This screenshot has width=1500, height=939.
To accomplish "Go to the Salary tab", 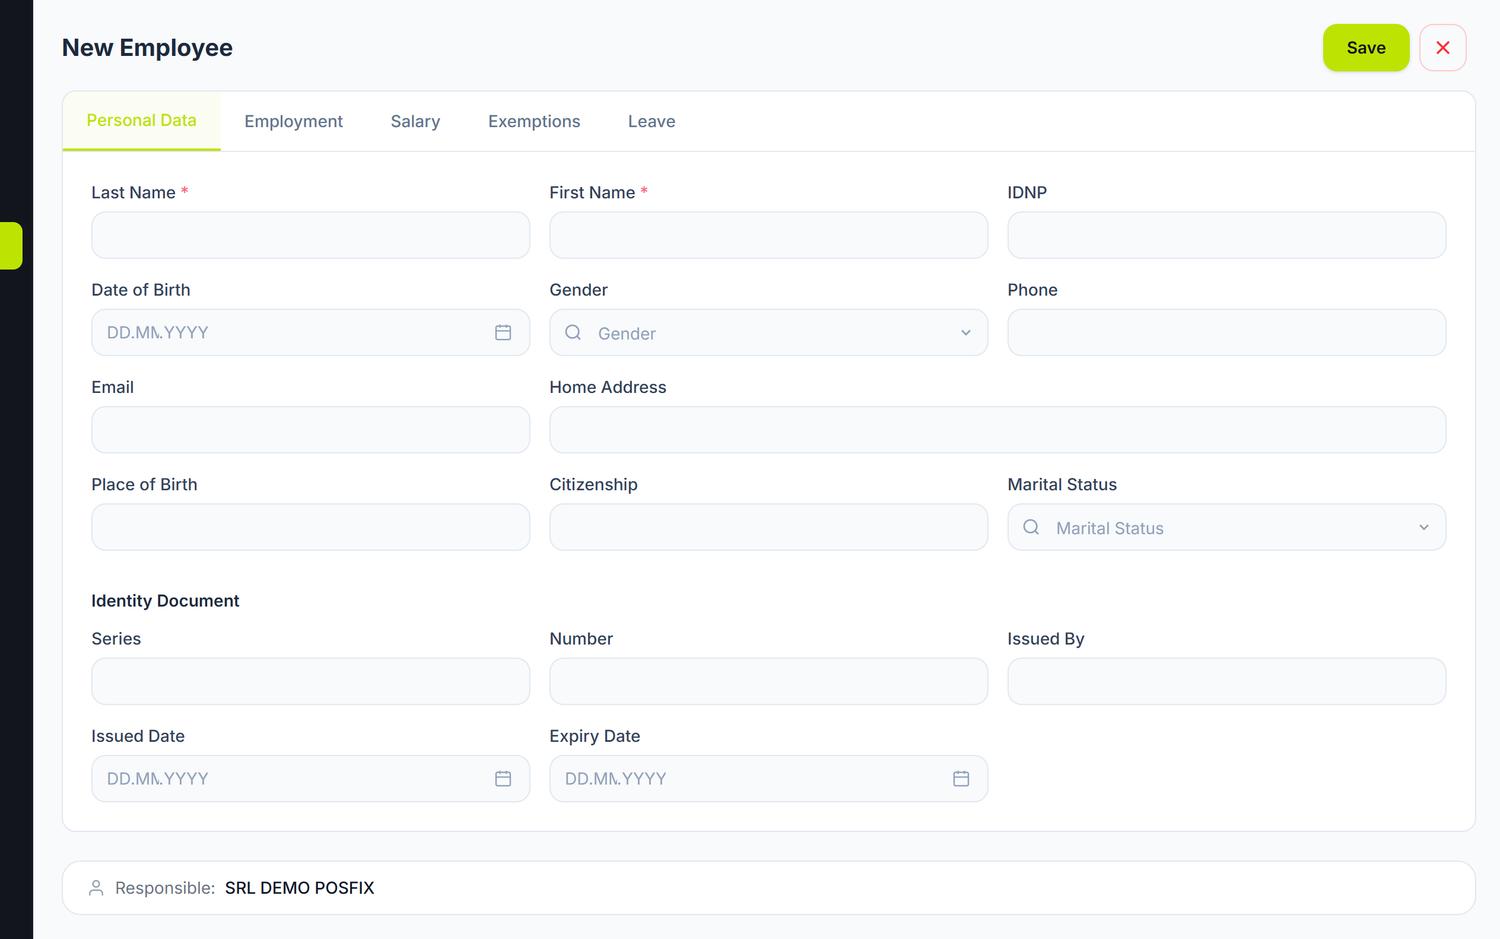I will click(415, 121).
